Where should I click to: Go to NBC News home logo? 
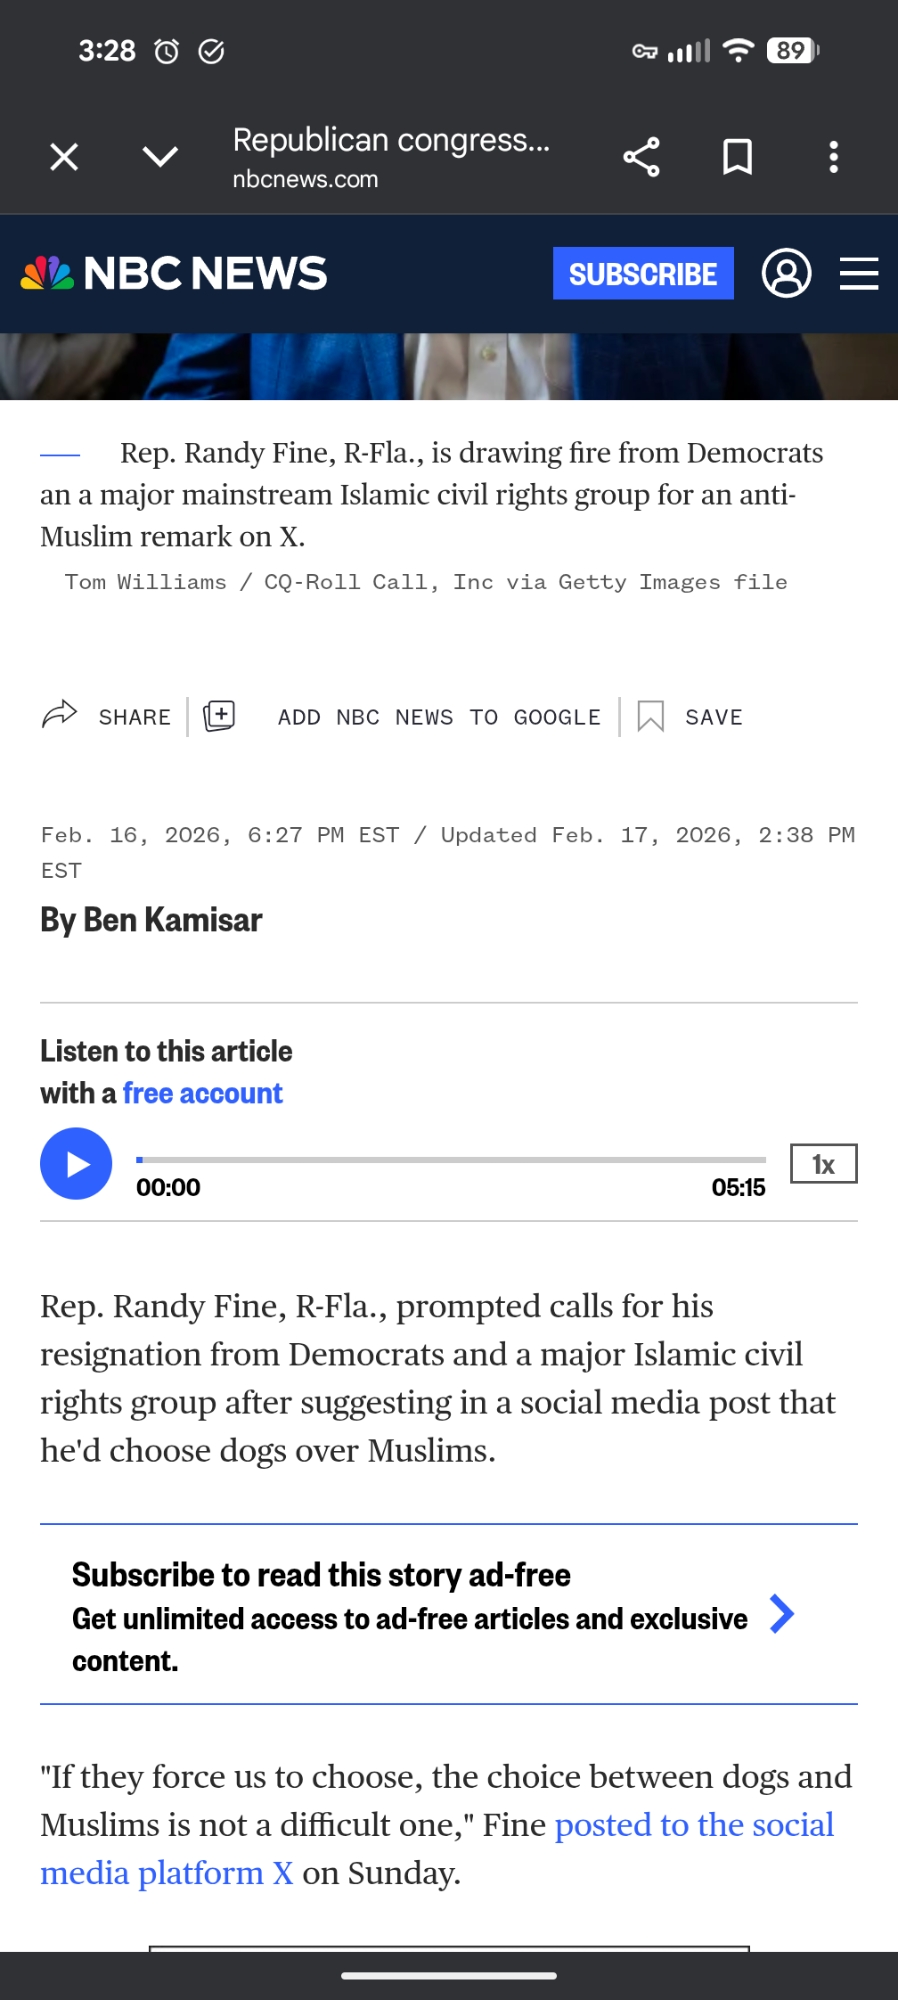[174, 273]
